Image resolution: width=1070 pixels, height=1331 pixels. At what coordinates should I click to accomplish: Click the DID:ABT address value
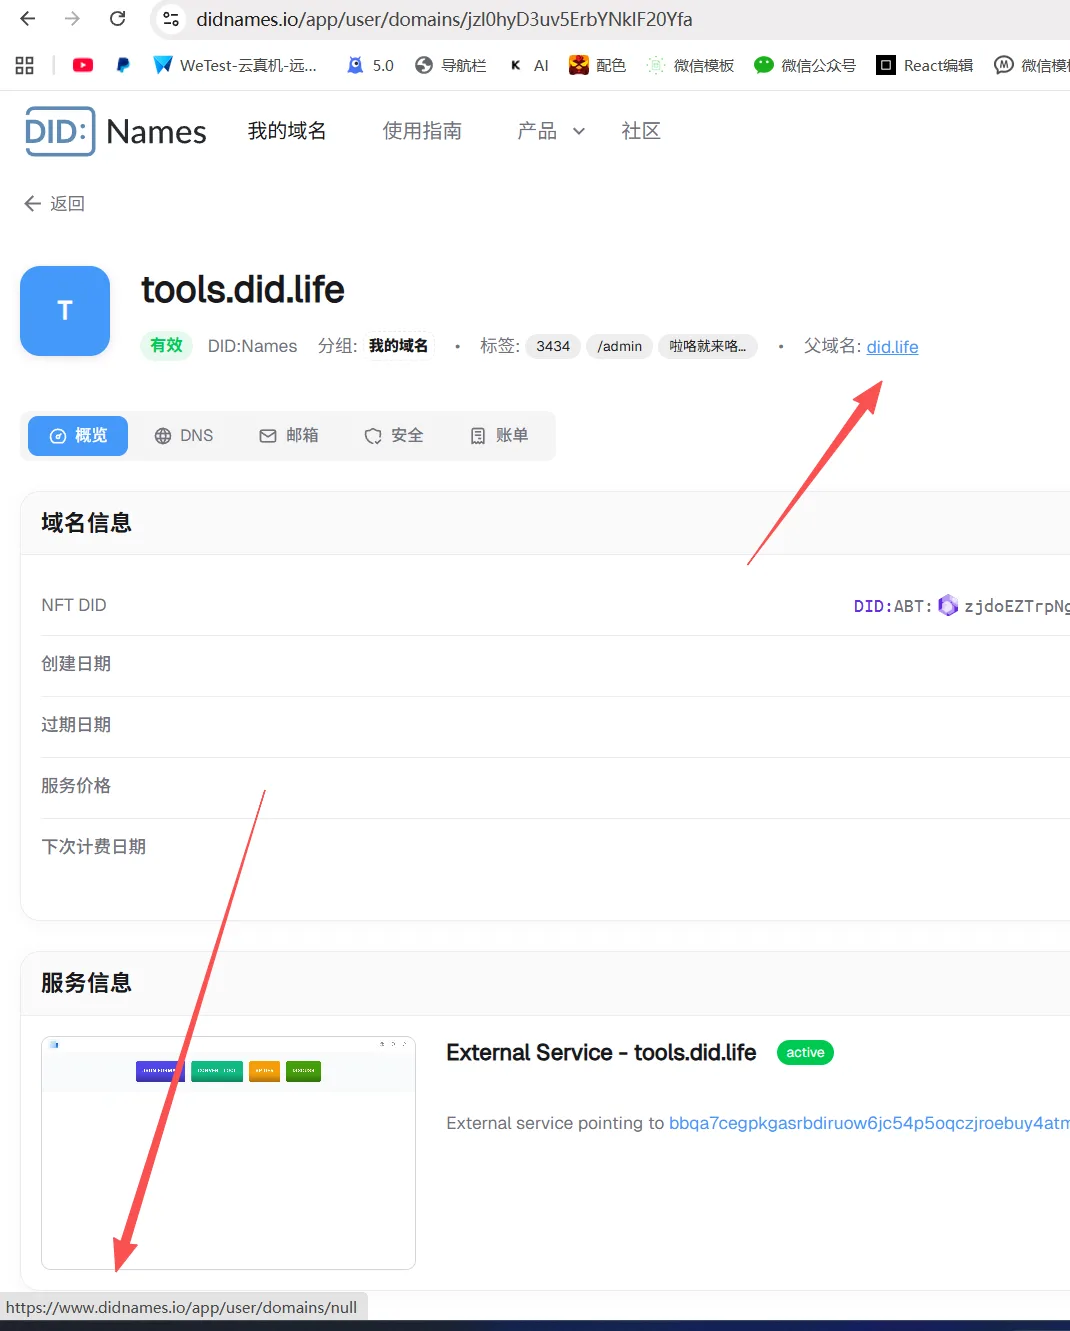point(961,606)
